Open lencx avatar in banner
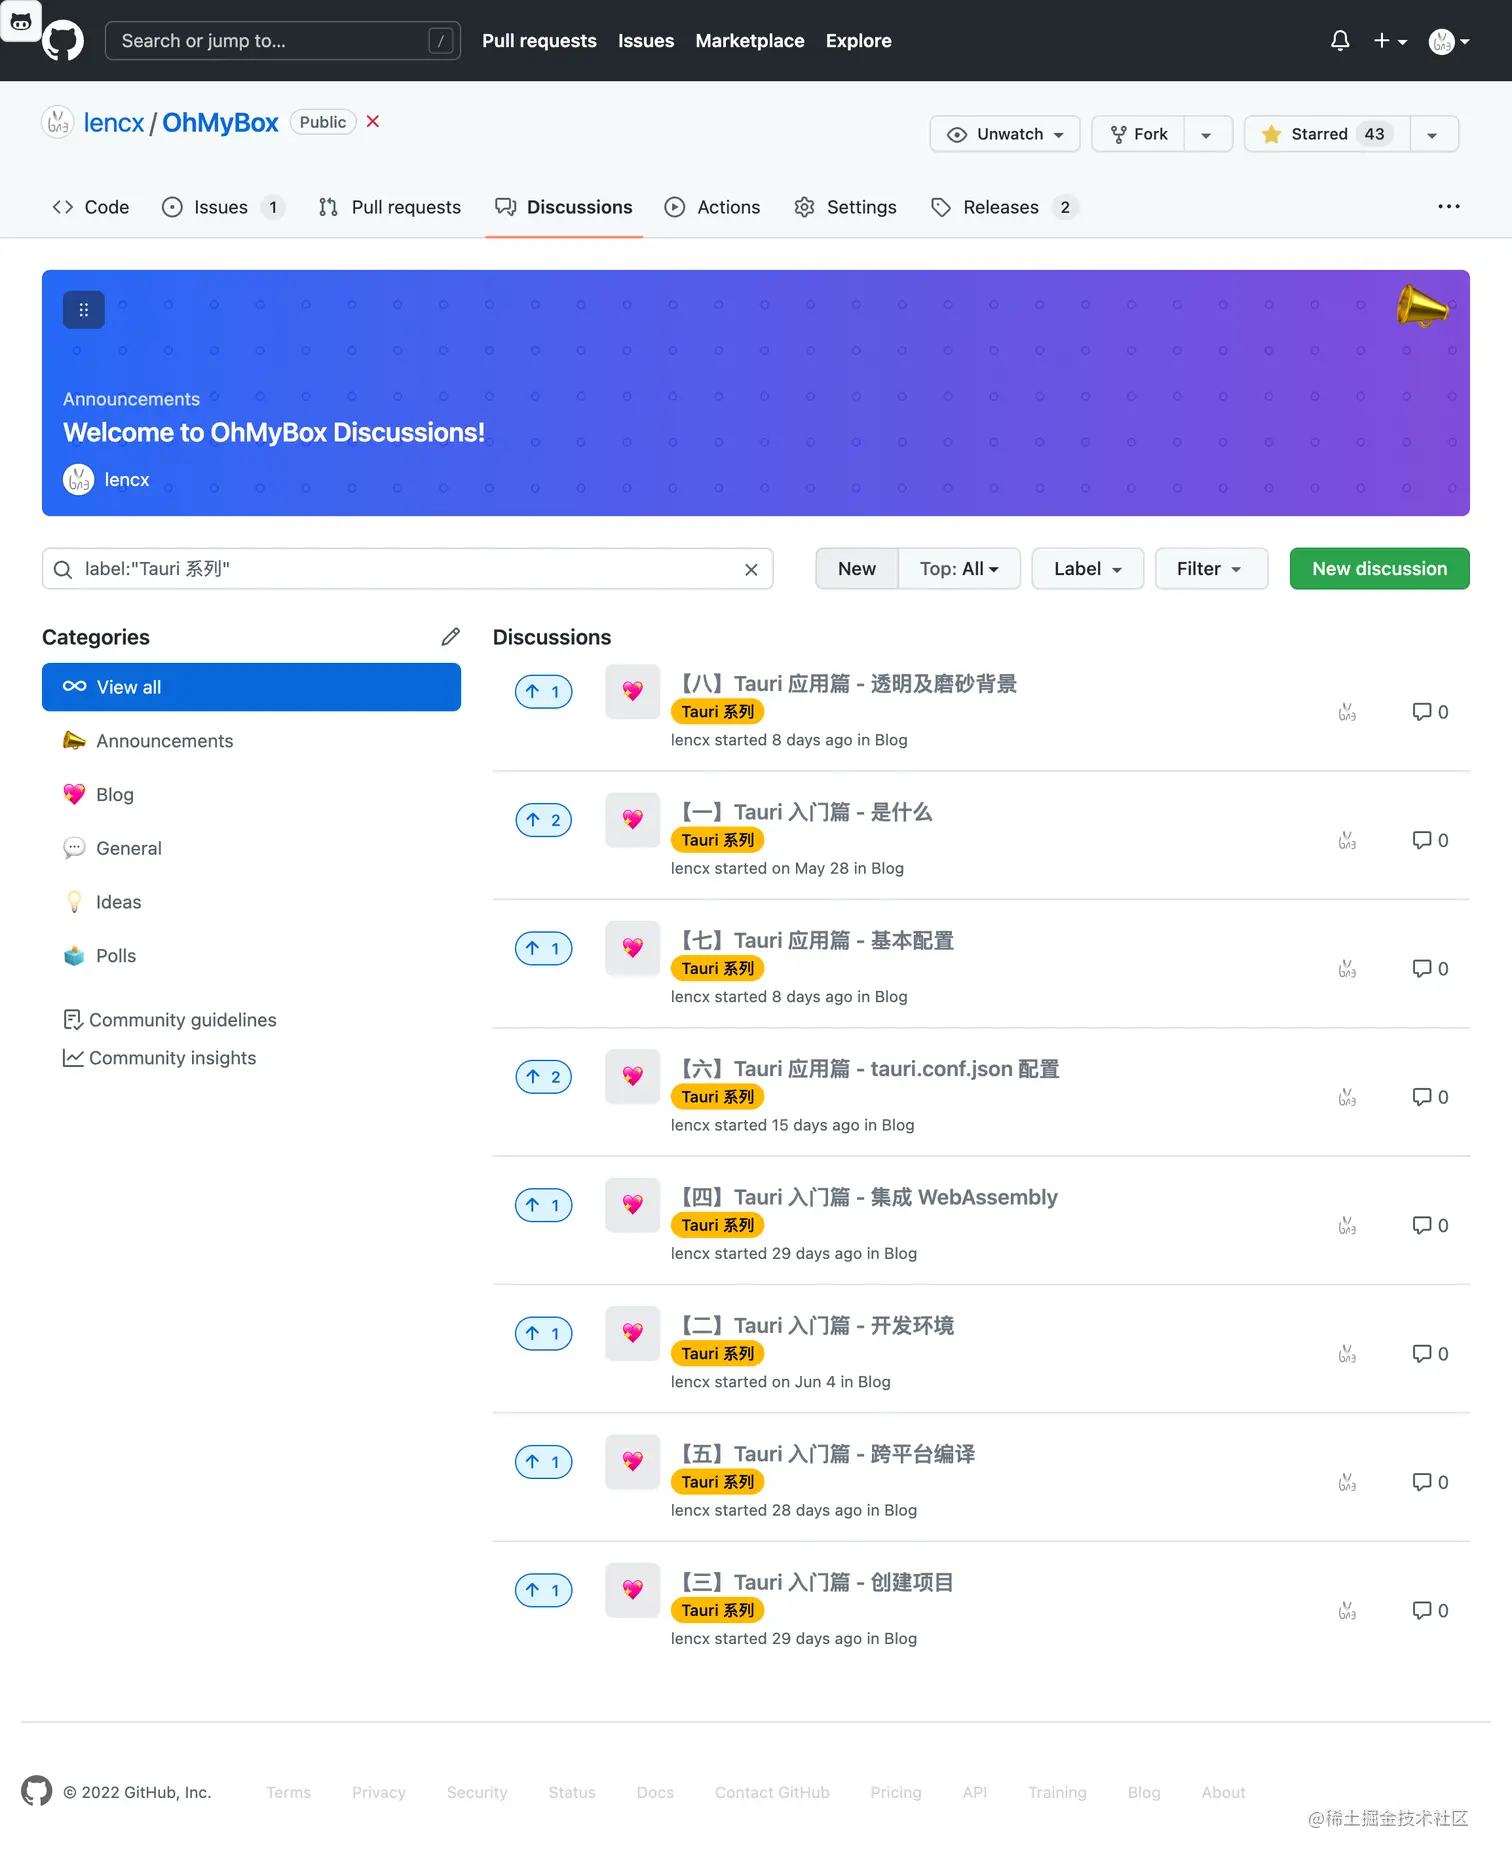The height and width of the screenshot is (1872, 1512). point(79,480)
